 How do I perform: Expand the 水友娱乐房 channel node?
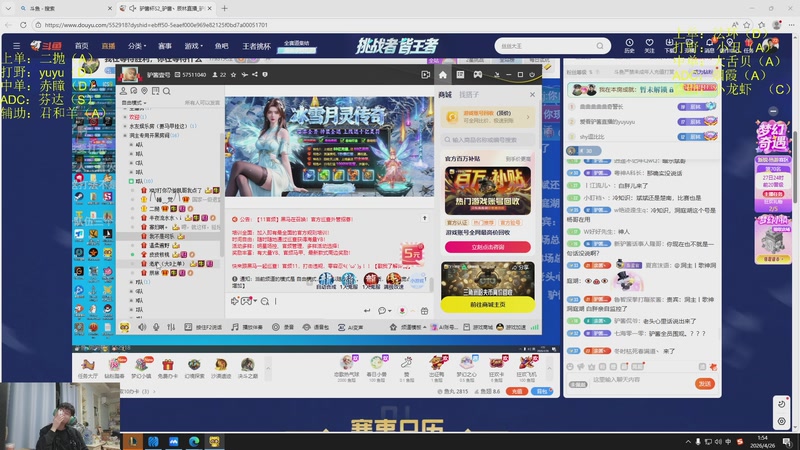(x=126, y=126)
